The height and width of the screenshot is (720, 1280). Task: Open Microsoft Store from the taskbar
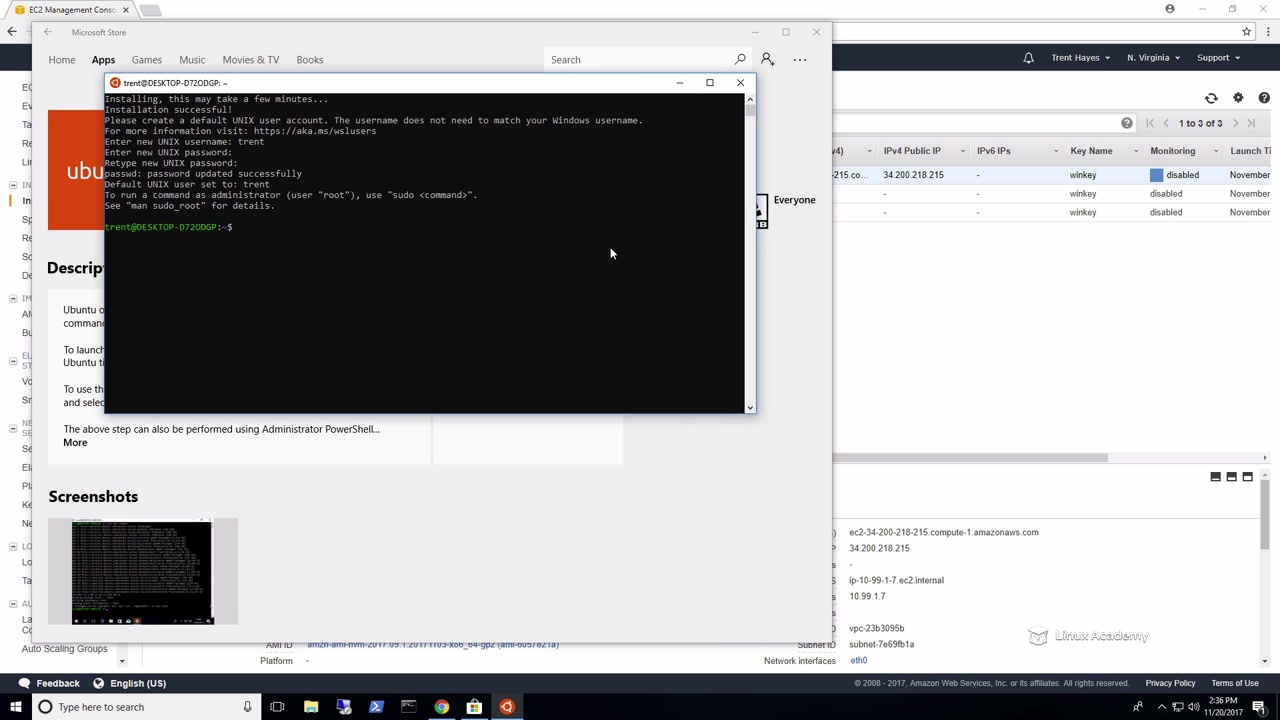pyautogui.click(x=474, y=707)
